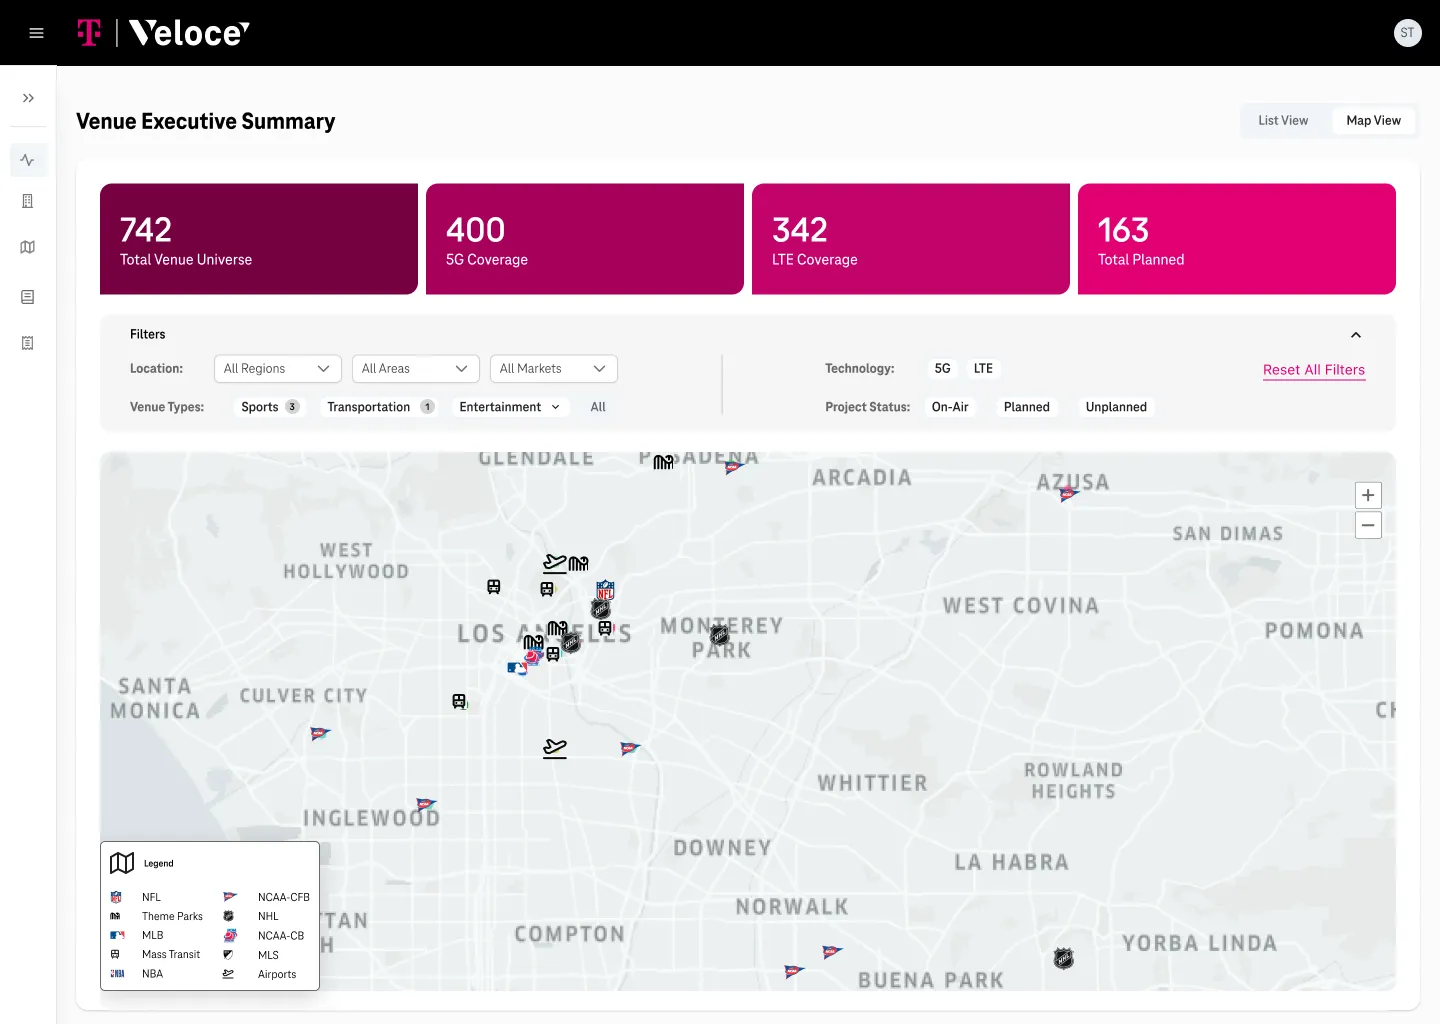Expand the Entertainment venue type dropdown
Viewport: 1440px width, 1024px height.
510,407
